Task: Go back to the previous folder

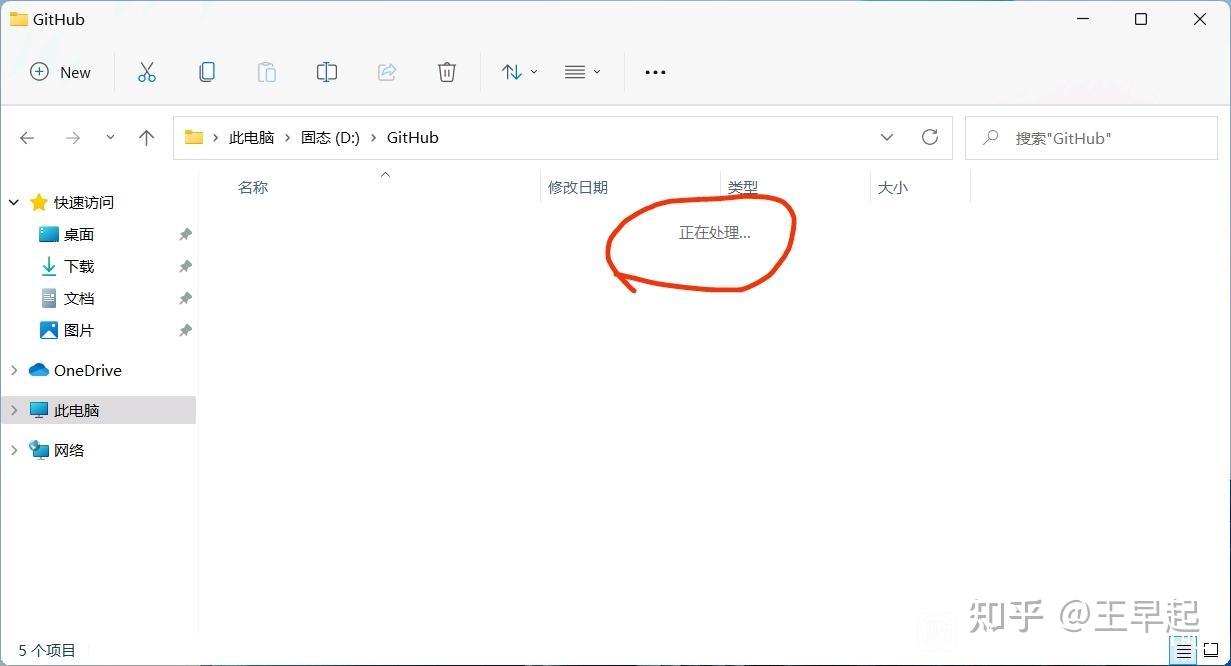Action: [27, 137]
